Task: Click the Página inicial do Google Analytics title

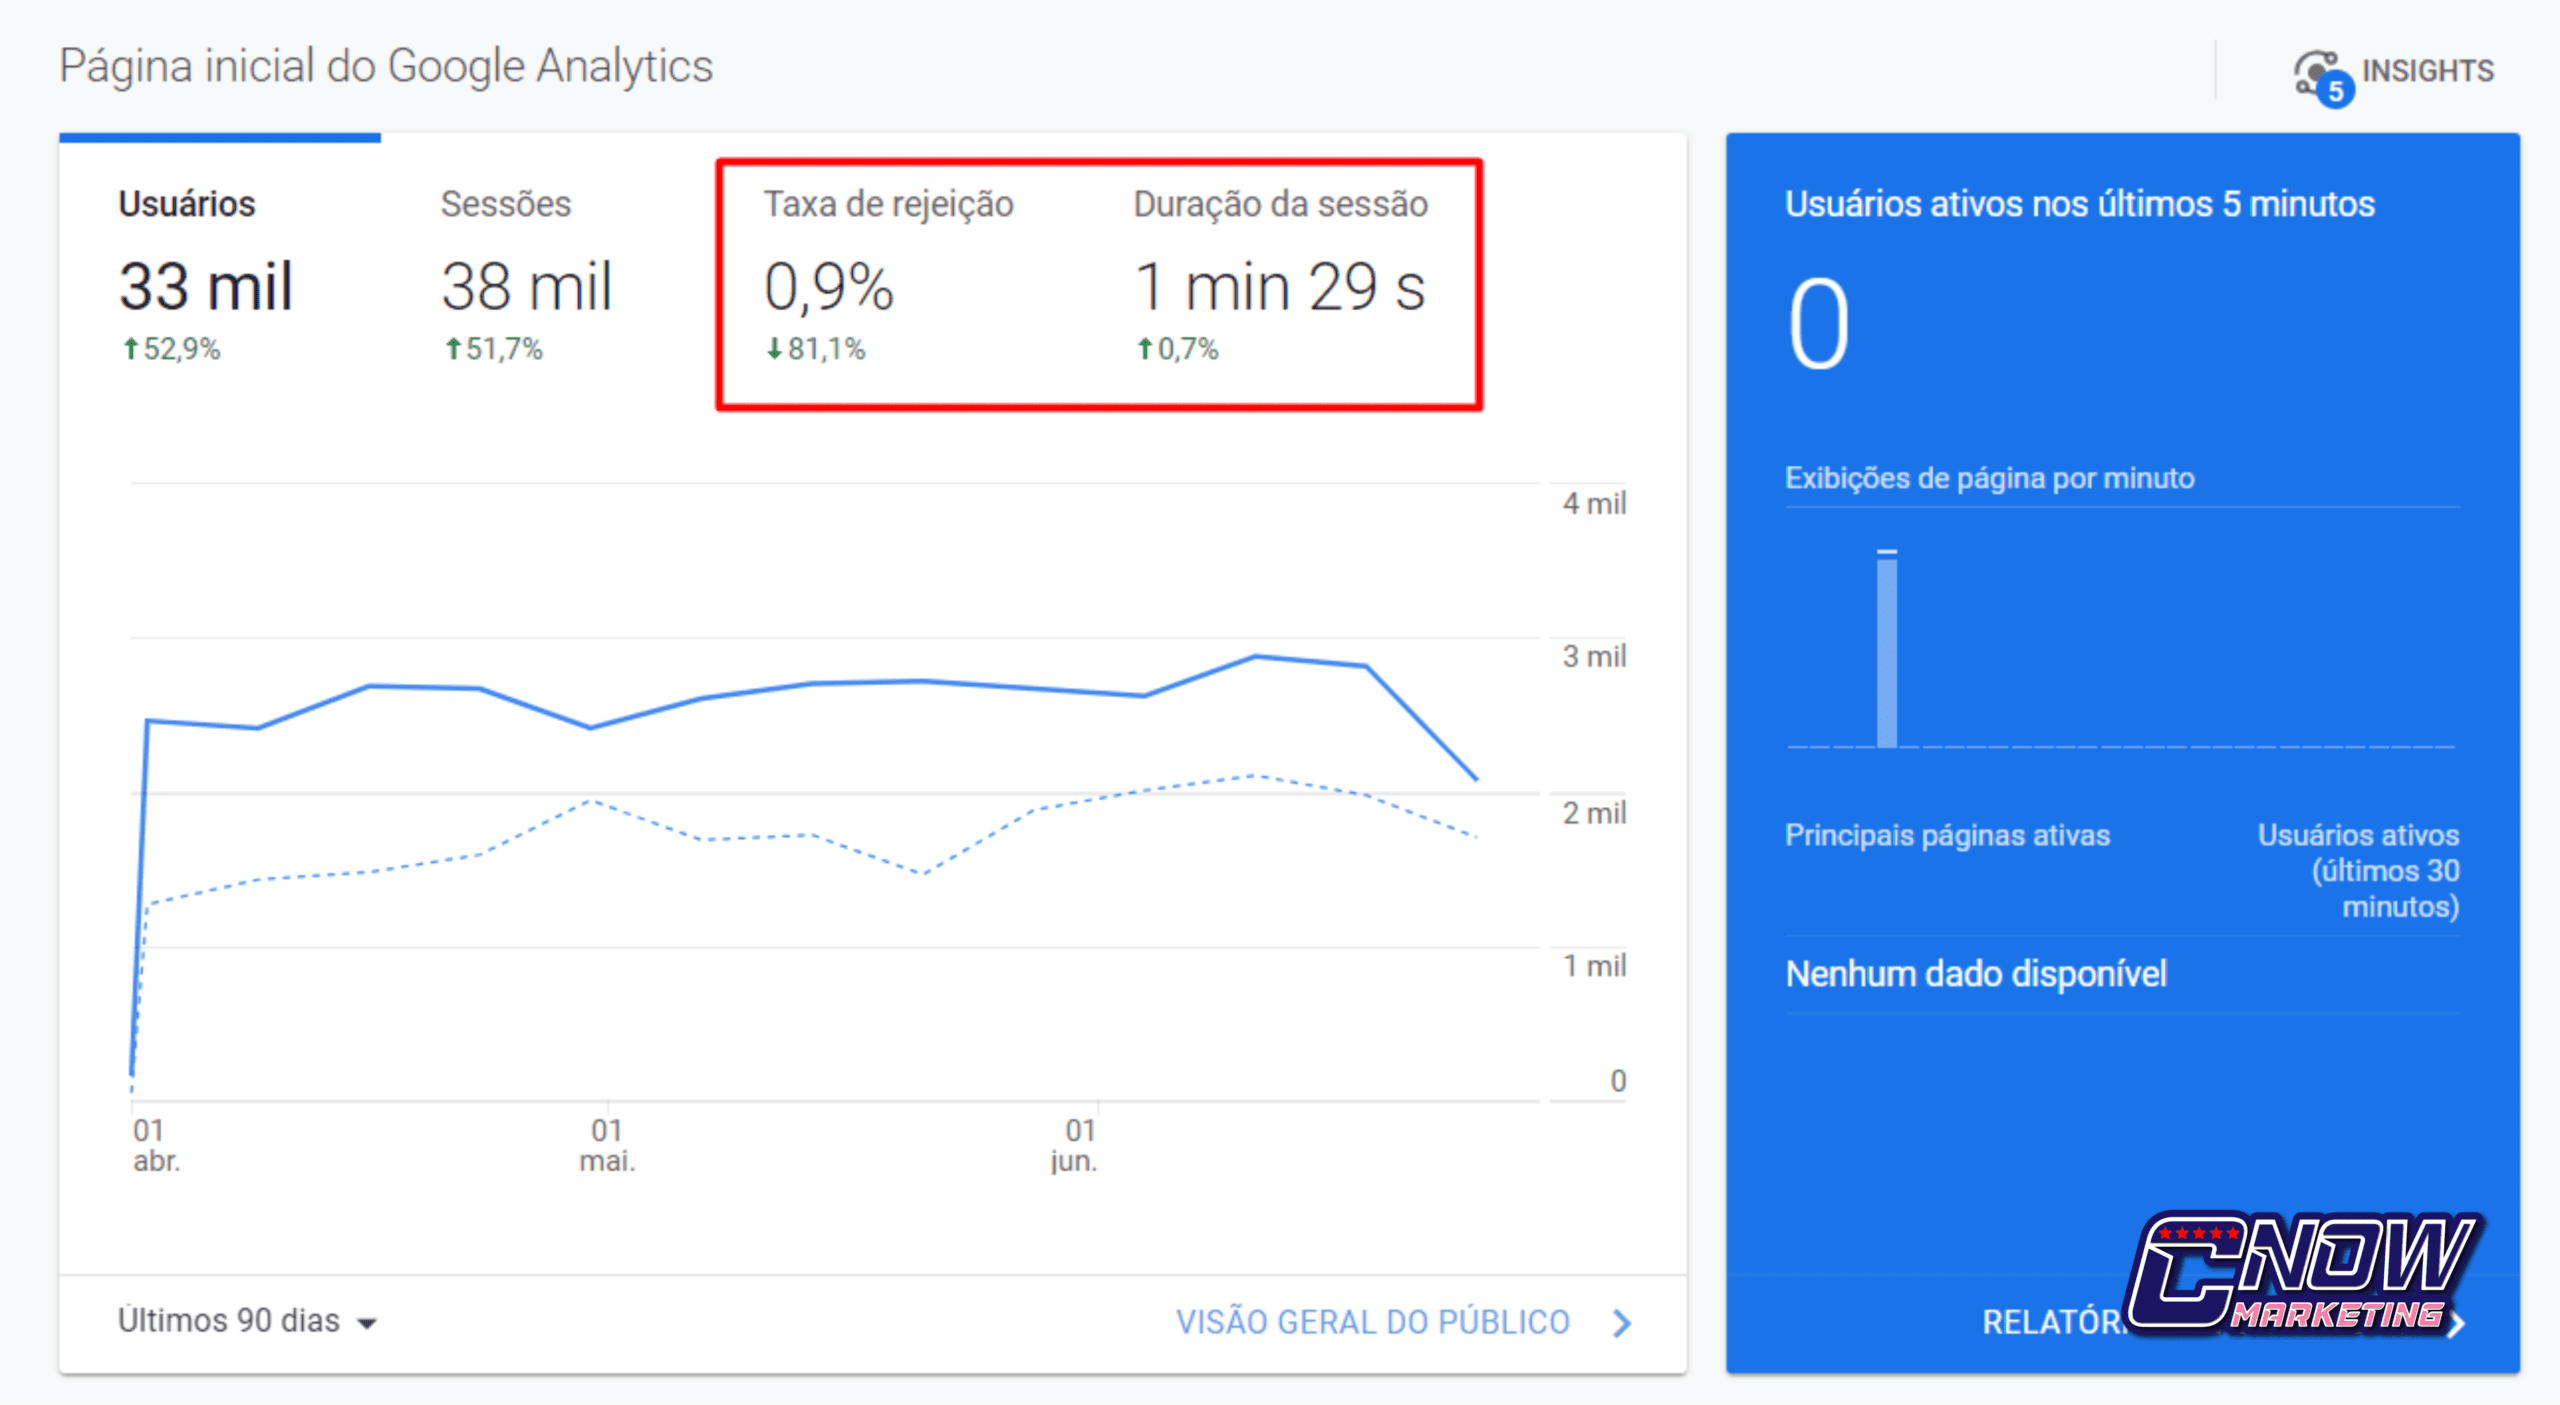Action: click(x=386, y=67)
